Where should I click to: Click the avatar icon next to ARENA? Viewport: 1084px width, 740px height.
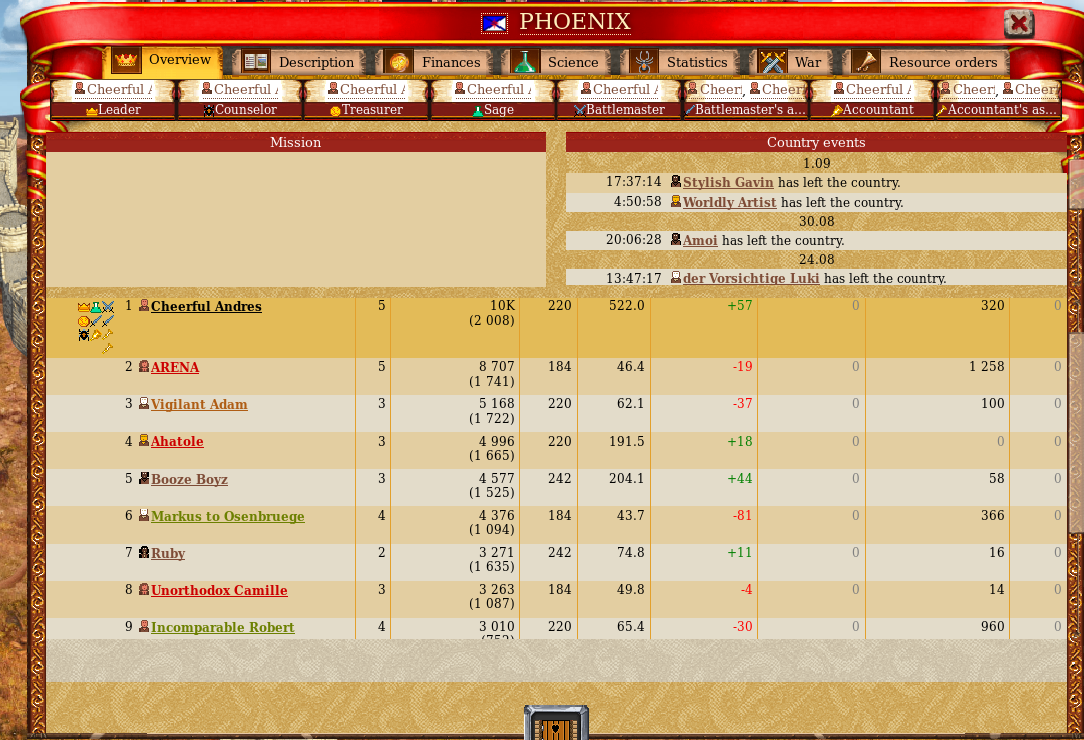point(144,367)
